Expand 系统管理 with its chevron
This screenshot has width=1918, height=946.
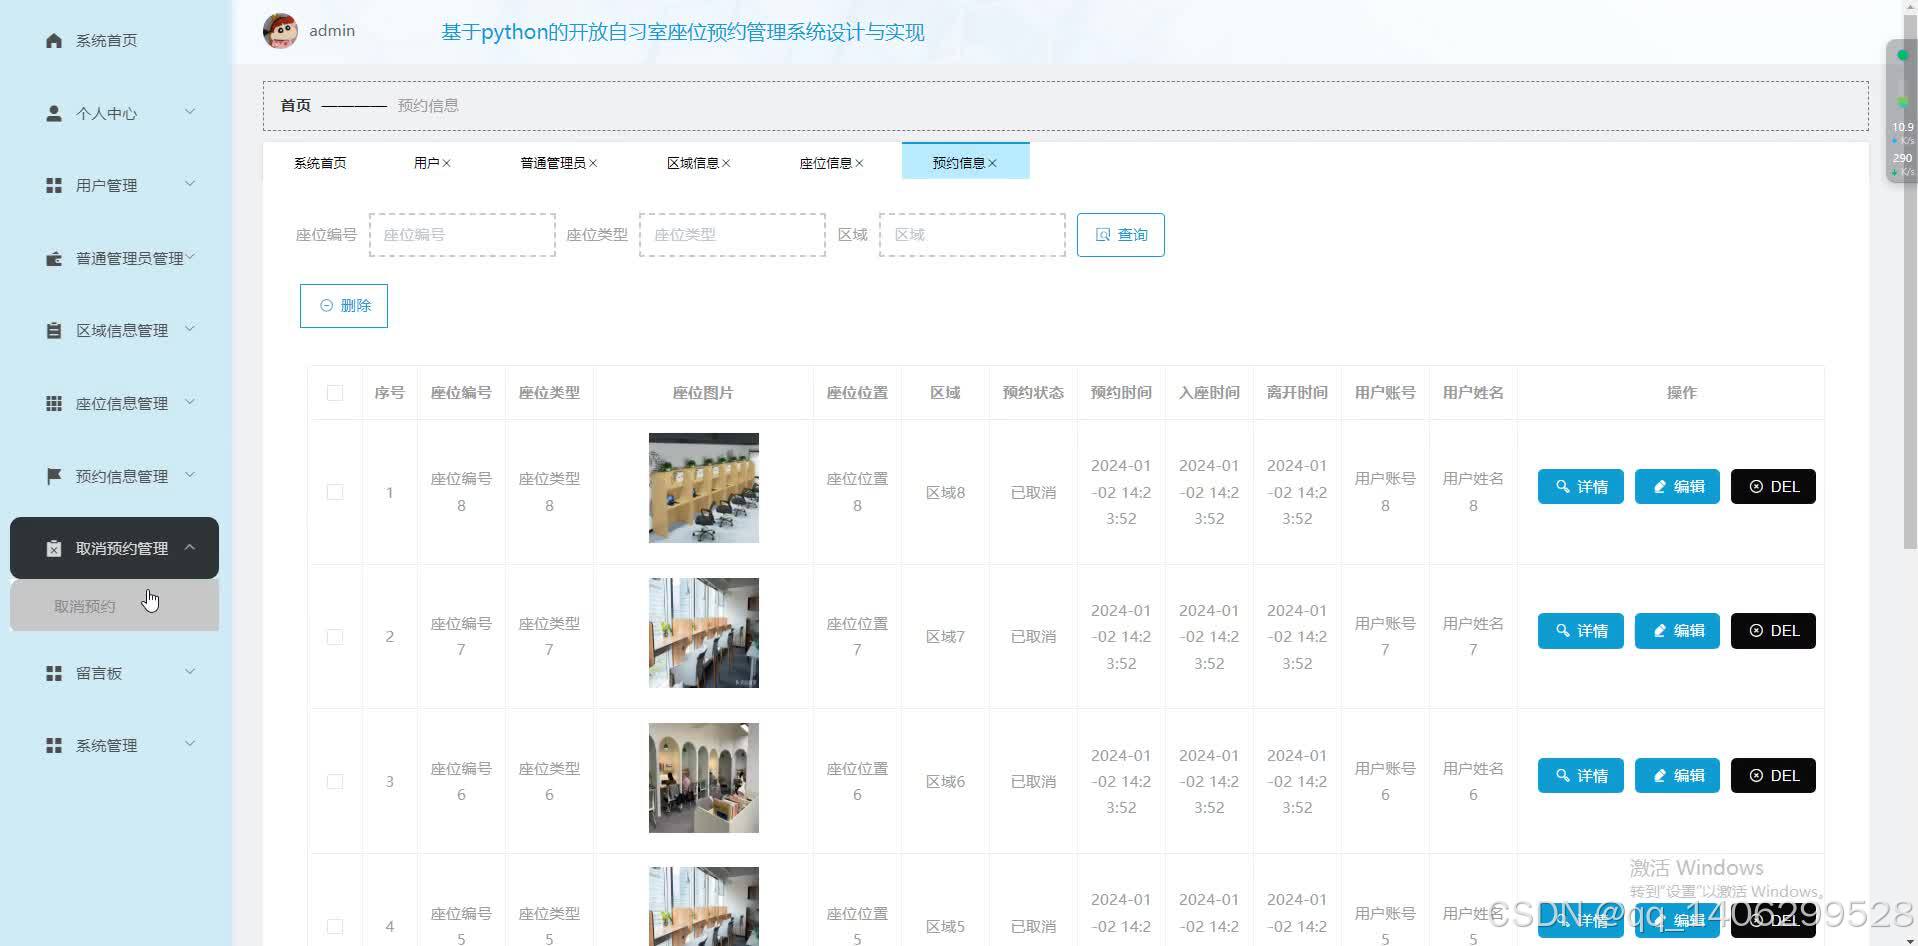point(190,744)
